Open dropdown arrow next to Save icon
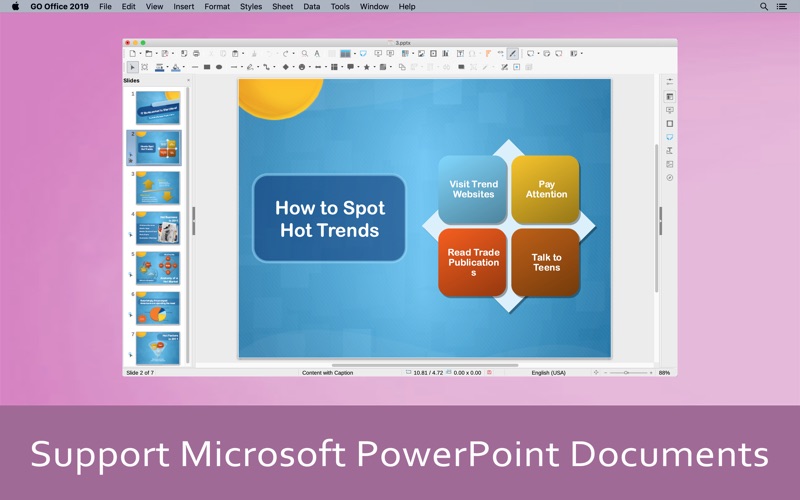 point(173,54)
